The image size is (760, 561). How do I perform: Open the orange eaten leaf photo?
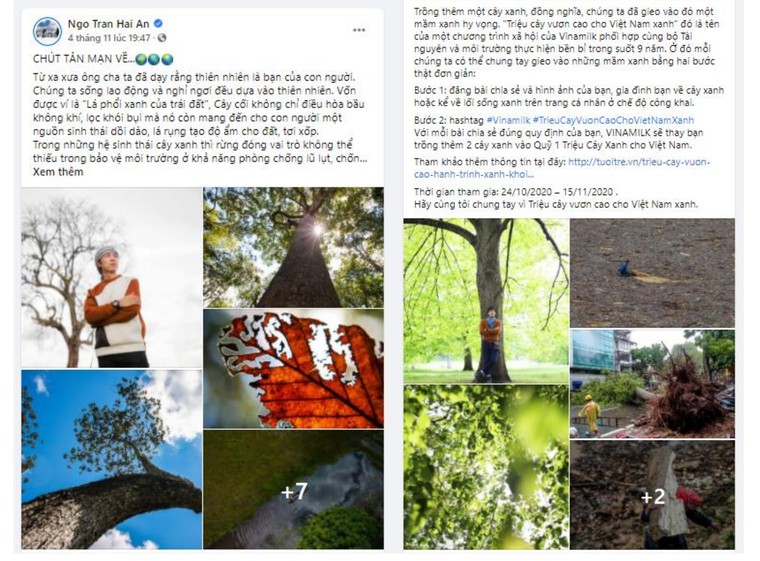coord(293,369)
